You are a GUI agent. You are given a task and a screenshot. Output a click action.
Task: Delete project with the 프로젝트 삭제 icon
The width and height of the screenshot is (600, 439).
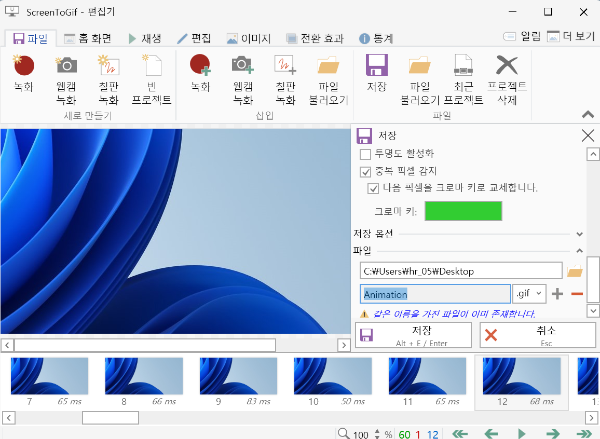coord(507,80)
